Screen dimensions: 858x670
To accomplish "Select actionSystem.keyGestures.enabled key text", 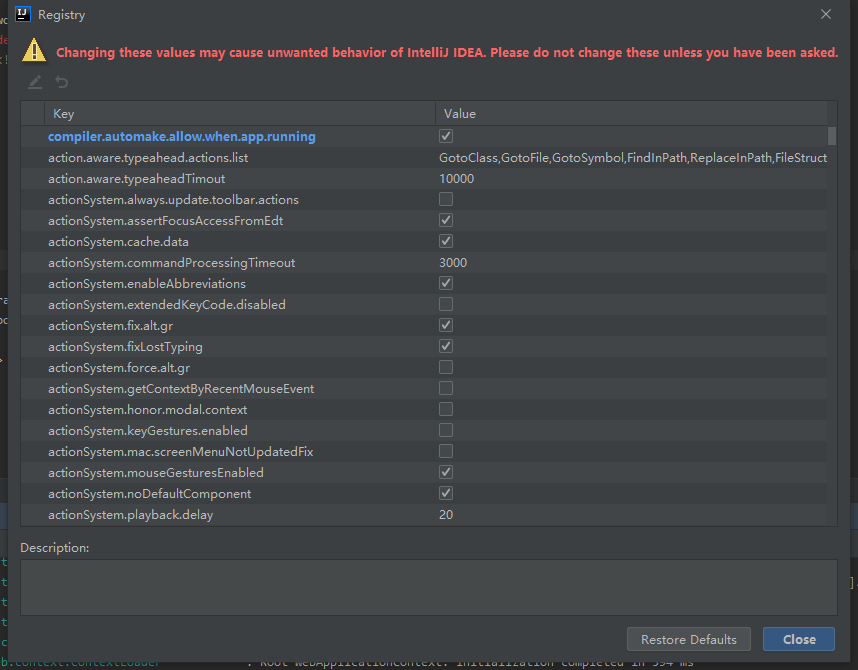I will (148, 431).
